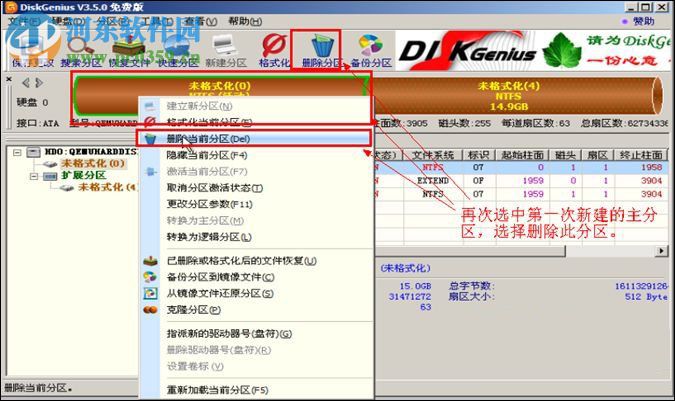The image size is (675, 401).
Task: Choose 取消分区激活状态(T) menu entry
Action: pyautogui.click(x=255, y=188)
